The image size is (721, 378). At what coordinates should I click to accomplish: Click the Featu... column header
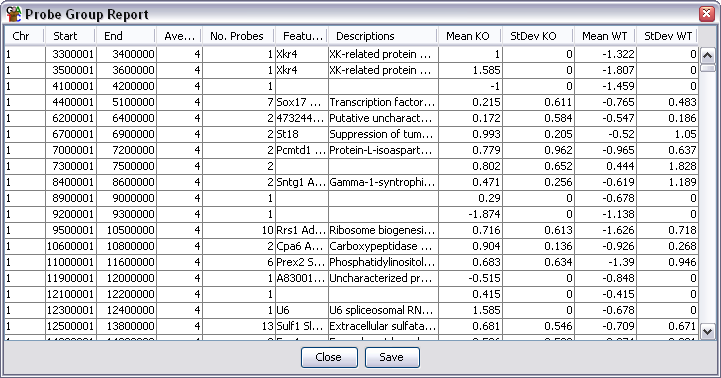[x=301, y=36]
